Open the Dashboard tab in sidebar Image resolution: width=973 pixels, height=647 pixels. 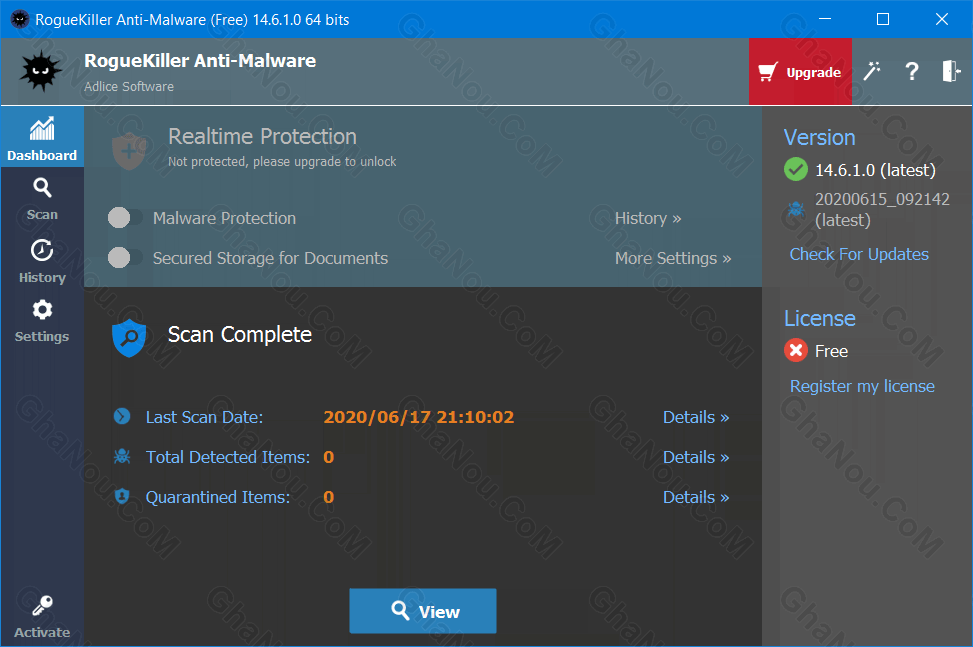(x=42, y=138)
